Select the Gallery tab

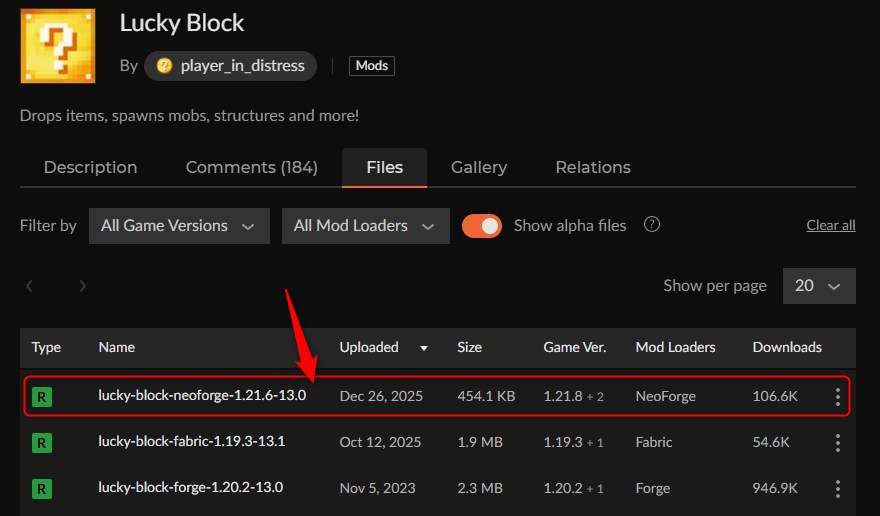pyautogui.click(x=478, y=167)
